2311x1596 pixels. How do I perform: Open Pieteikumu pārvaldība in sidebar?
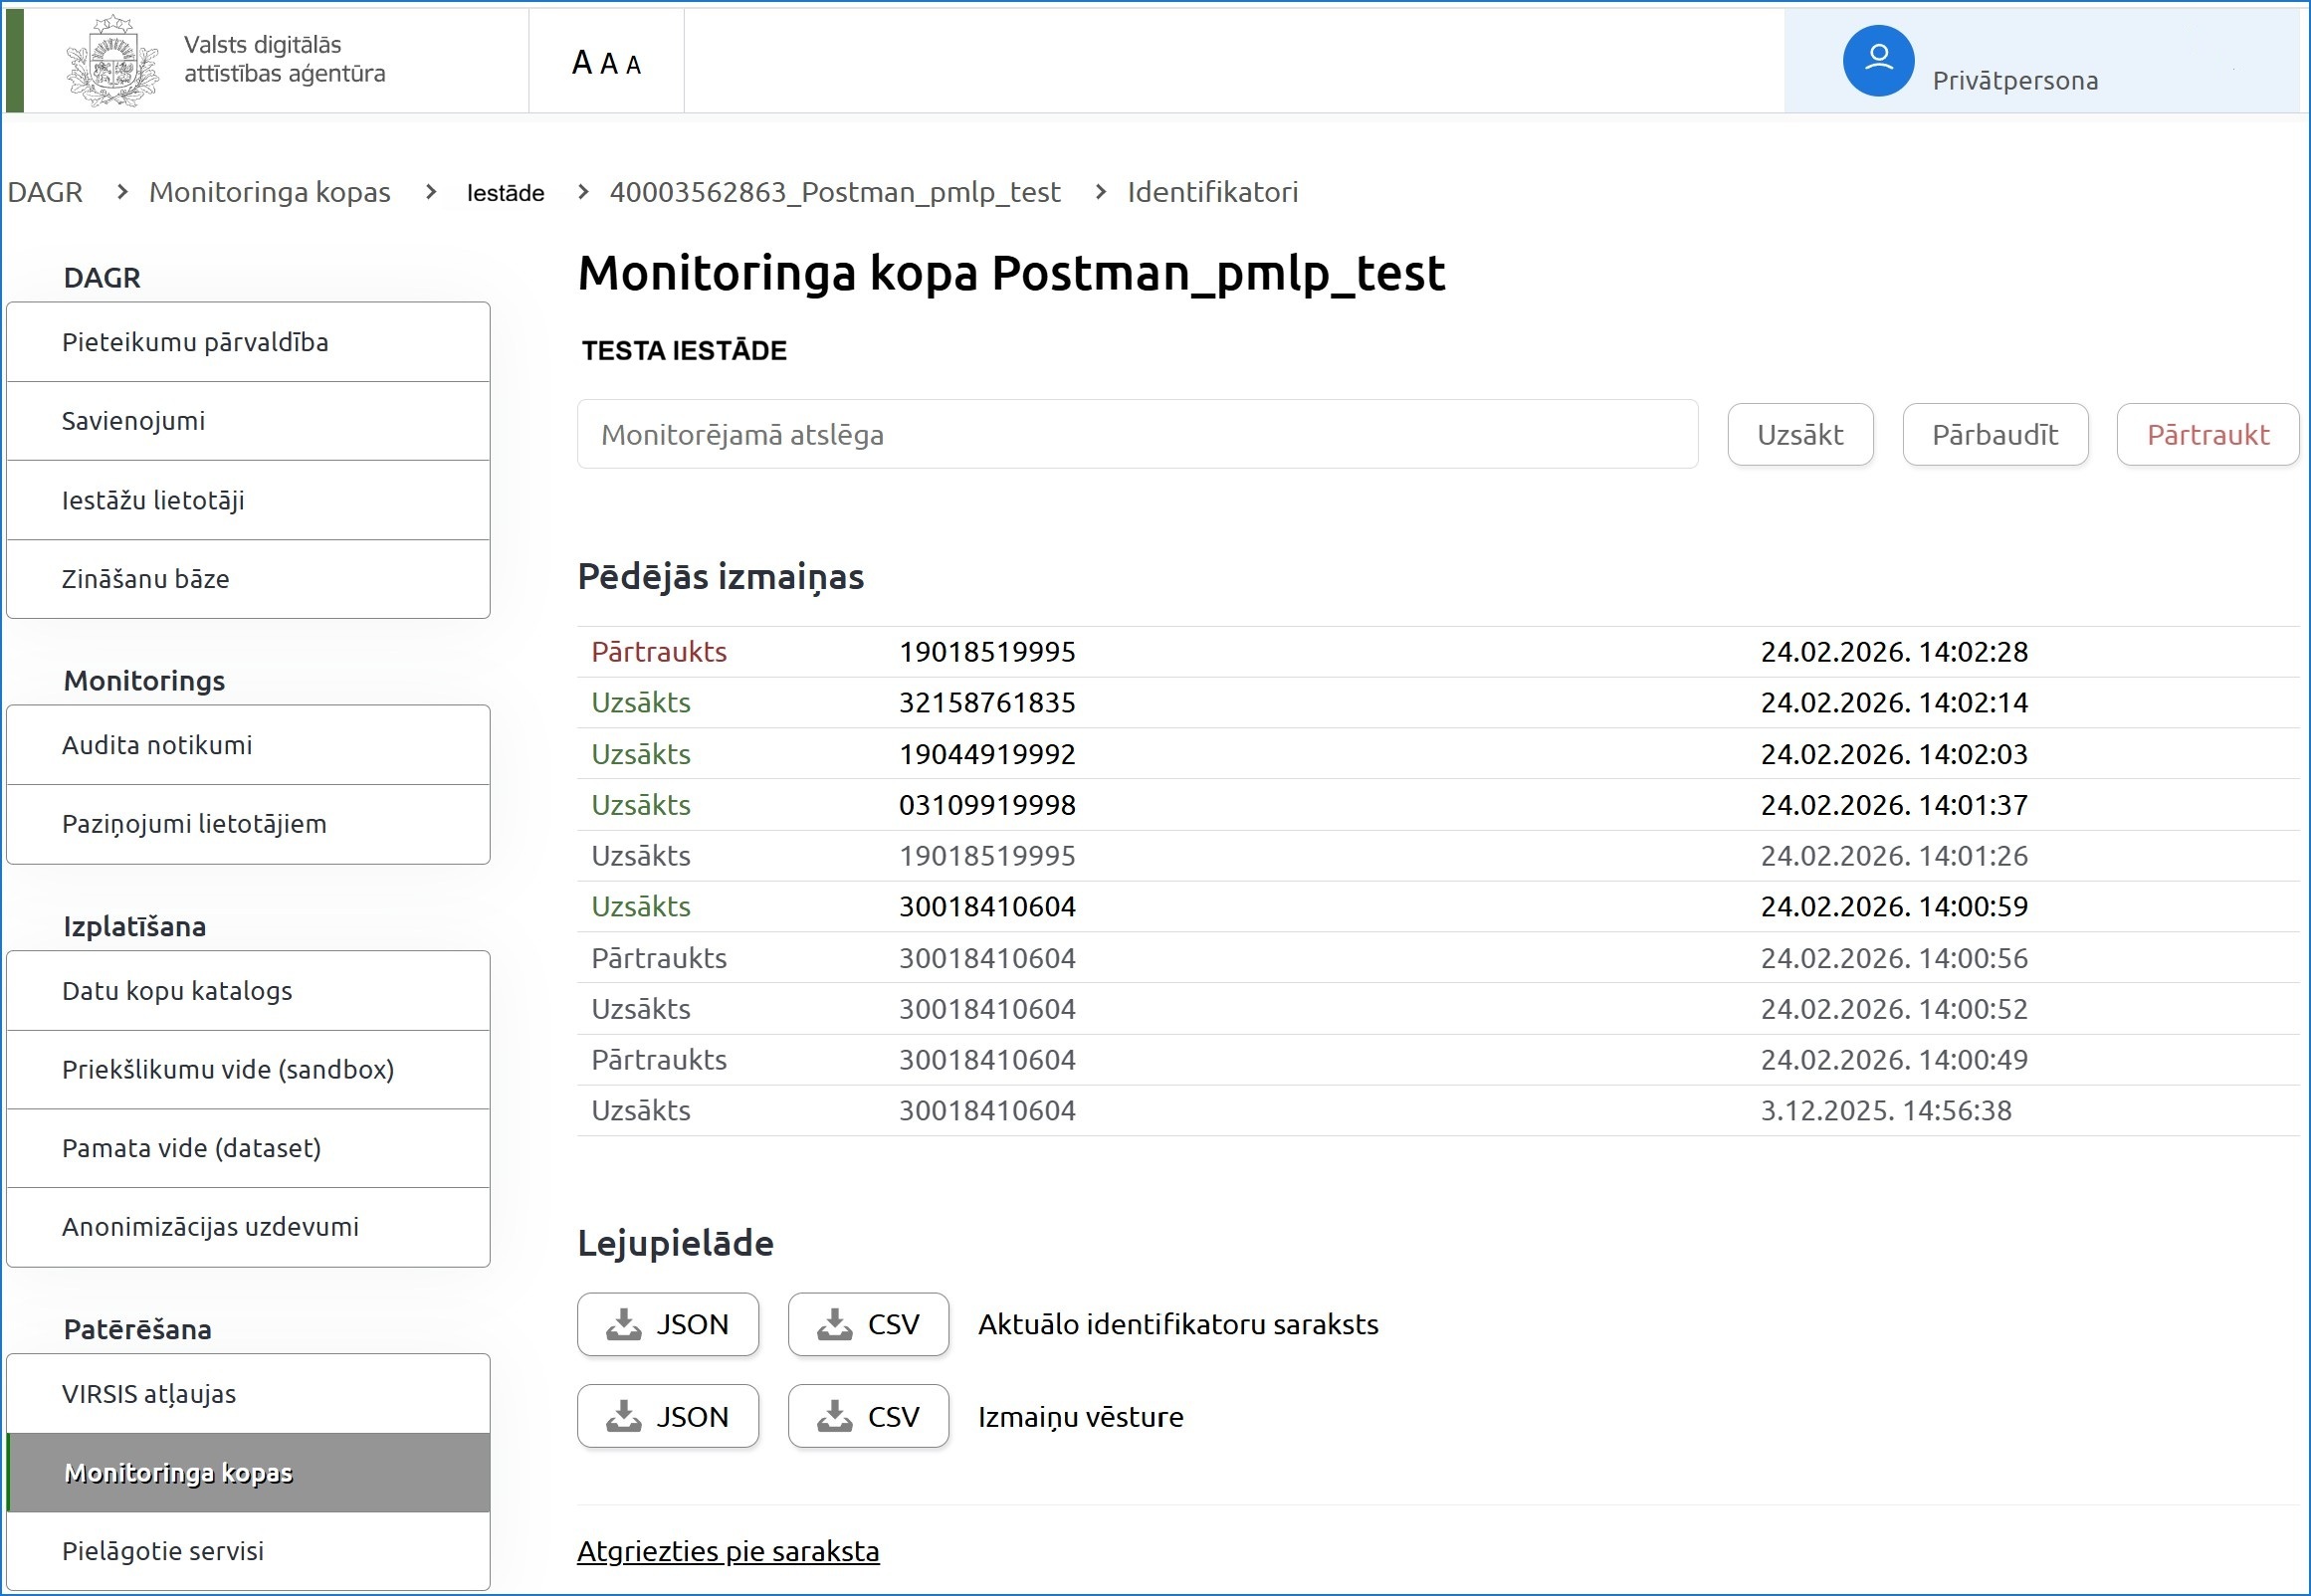pos(248,342)
